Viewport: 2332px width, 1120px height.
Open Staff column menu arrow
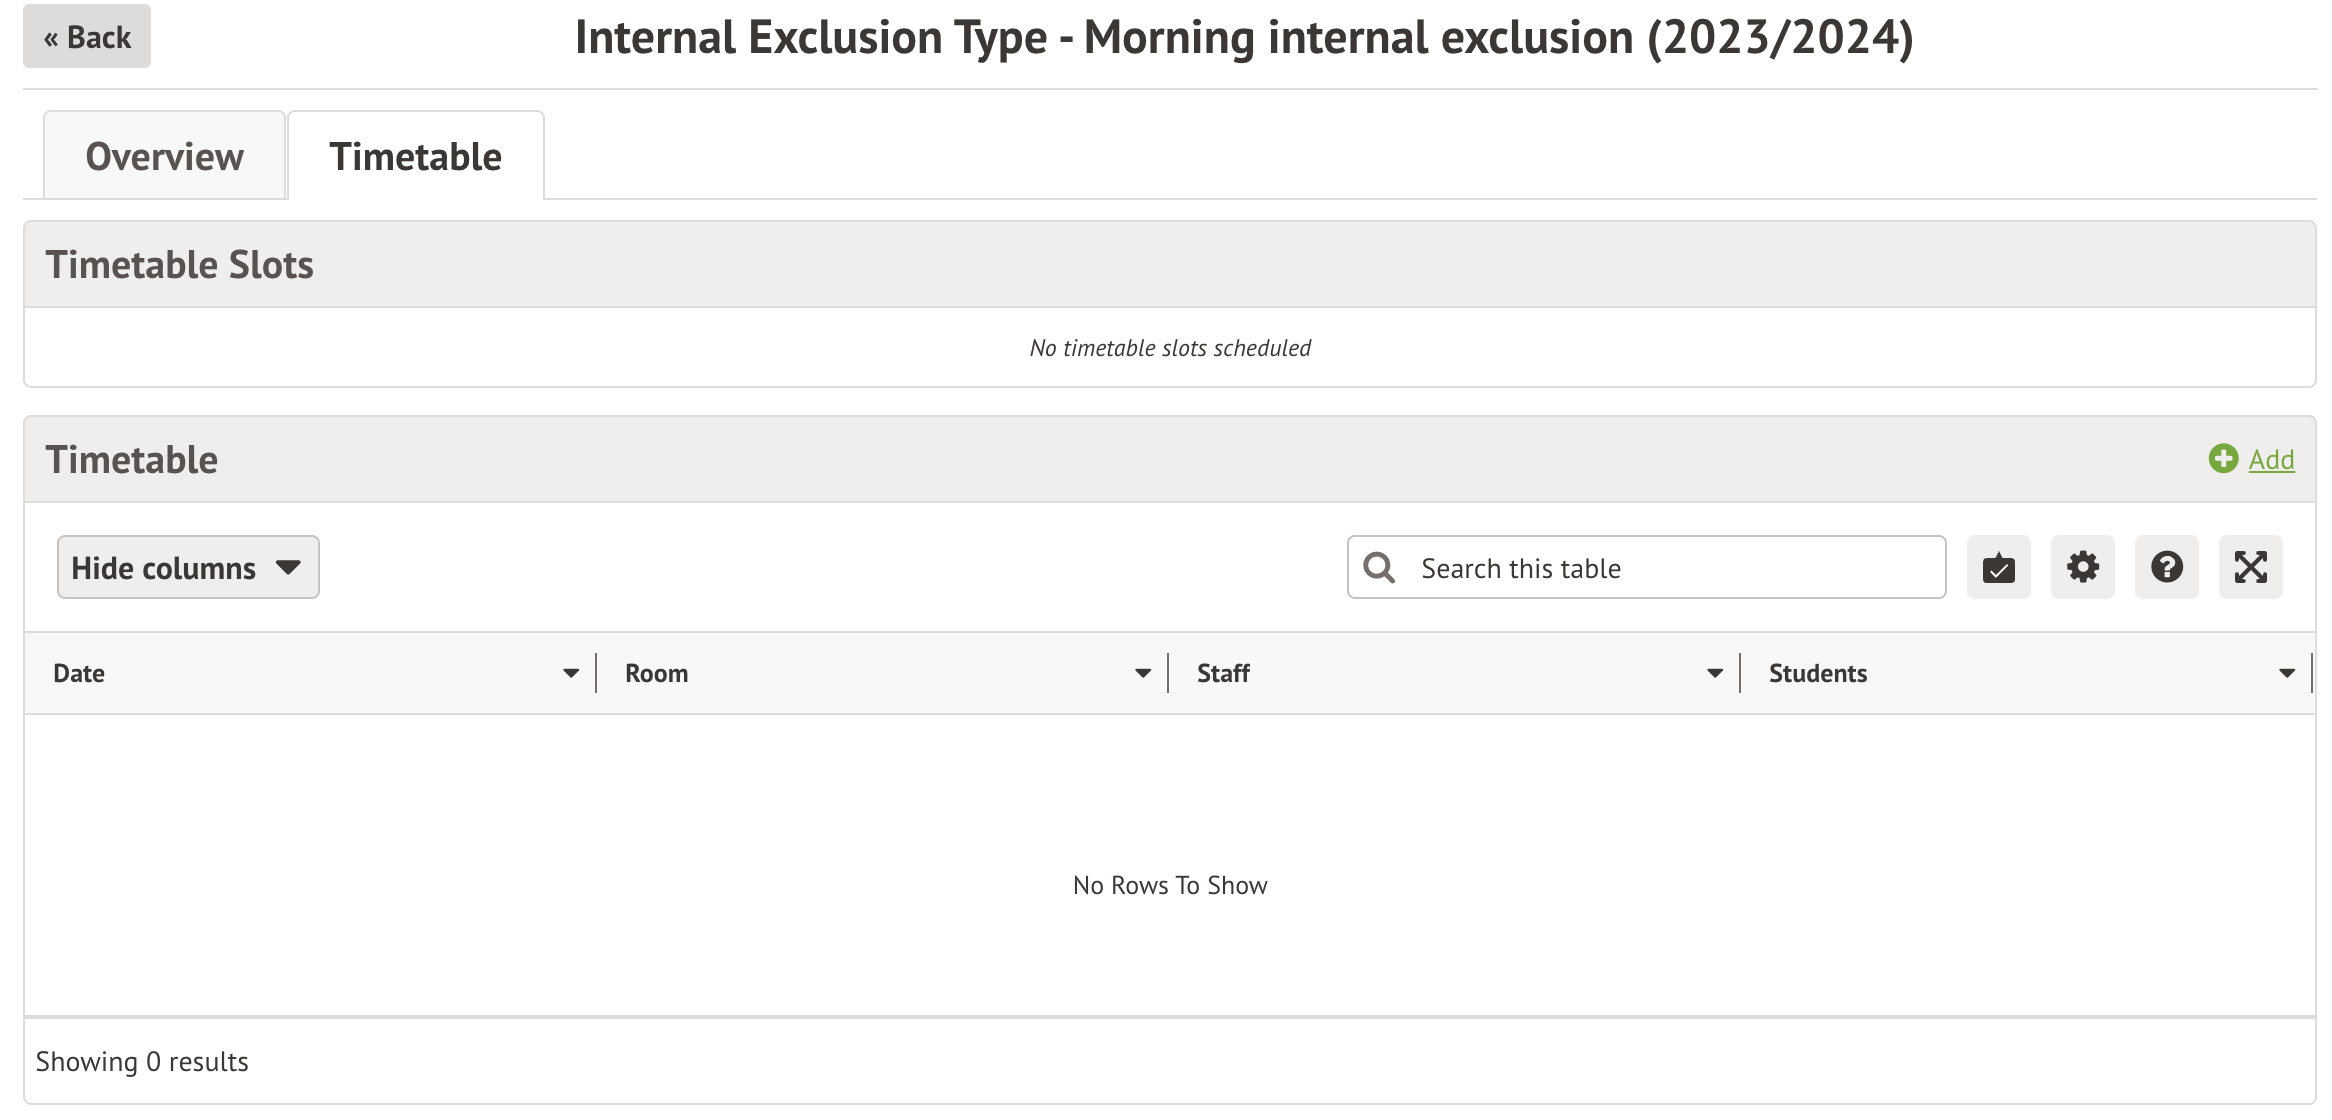click(1715, 674)
